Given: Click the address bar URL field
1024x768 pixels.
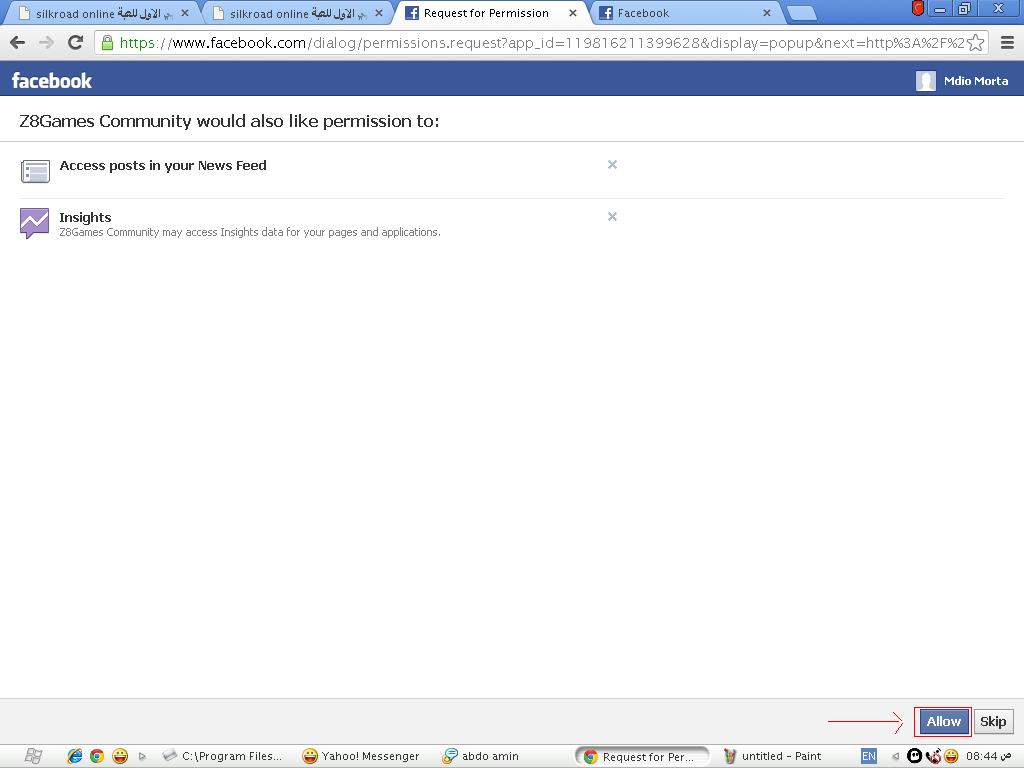Looking at the screenshot, I should click(x=542, y=43).
